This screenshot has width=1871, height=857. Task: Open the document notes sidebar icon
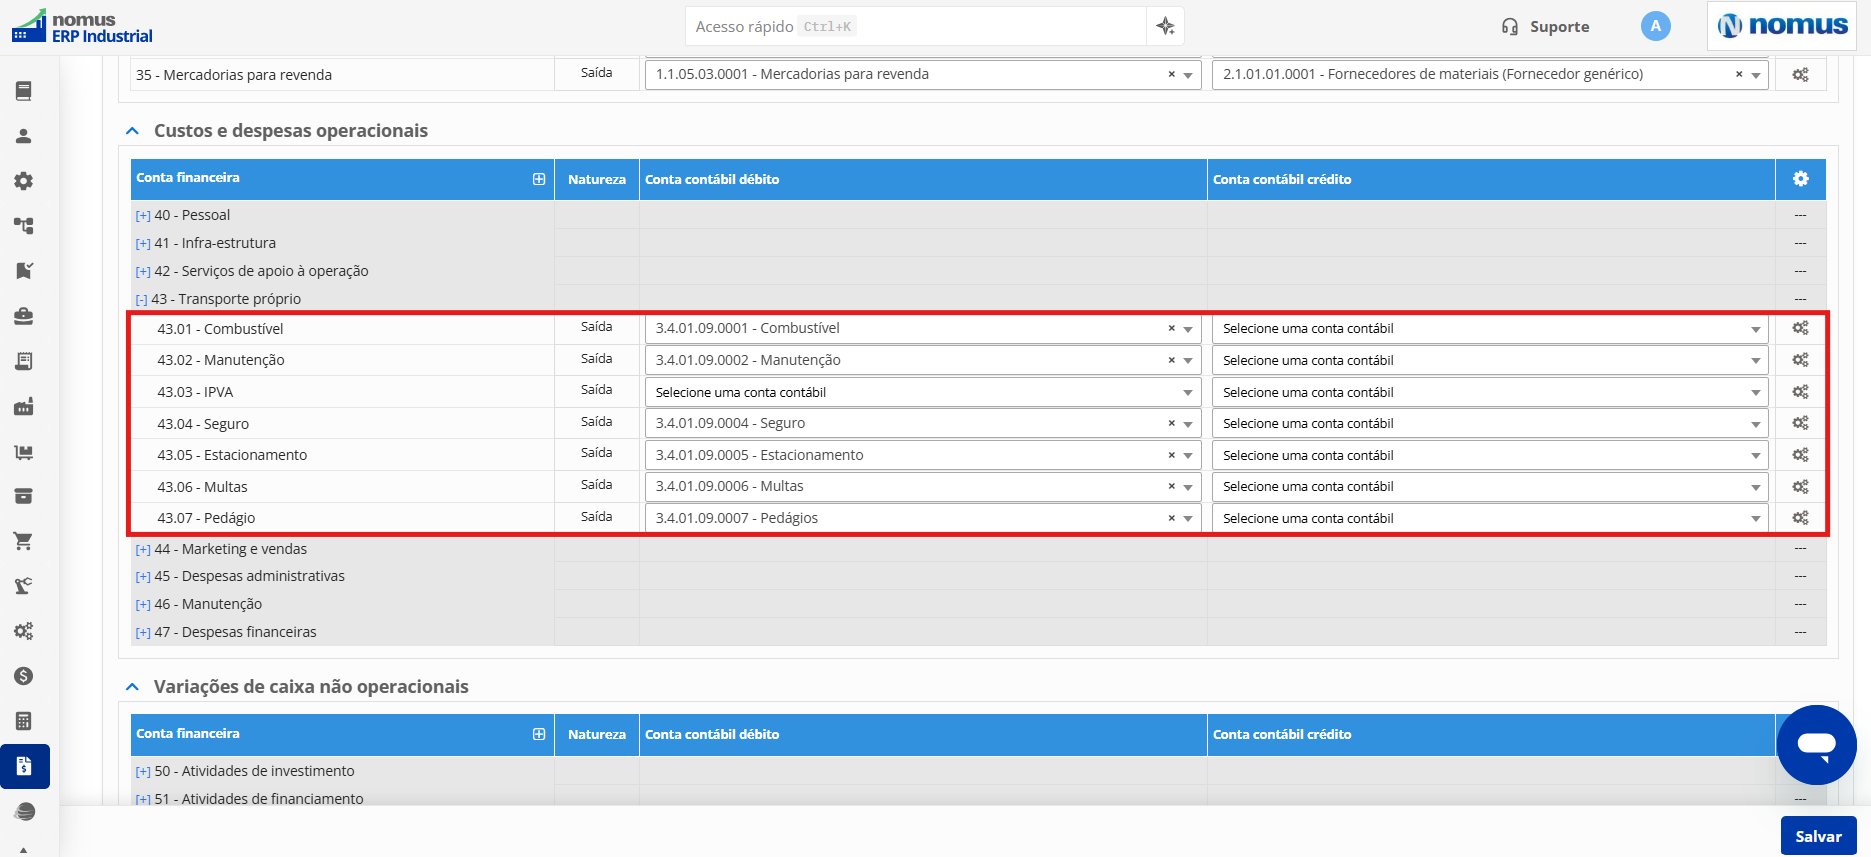point(24,361)
